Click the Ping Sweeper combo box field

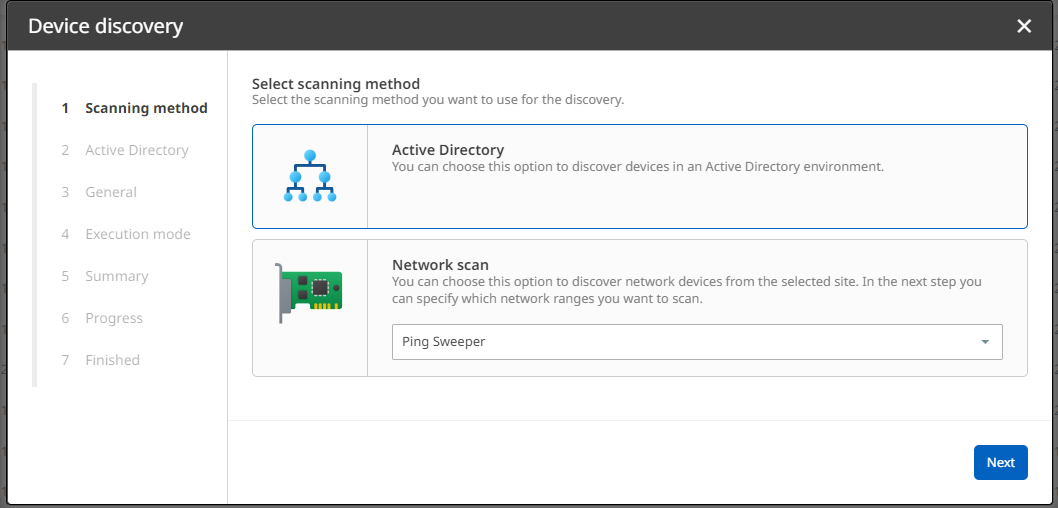680,342
